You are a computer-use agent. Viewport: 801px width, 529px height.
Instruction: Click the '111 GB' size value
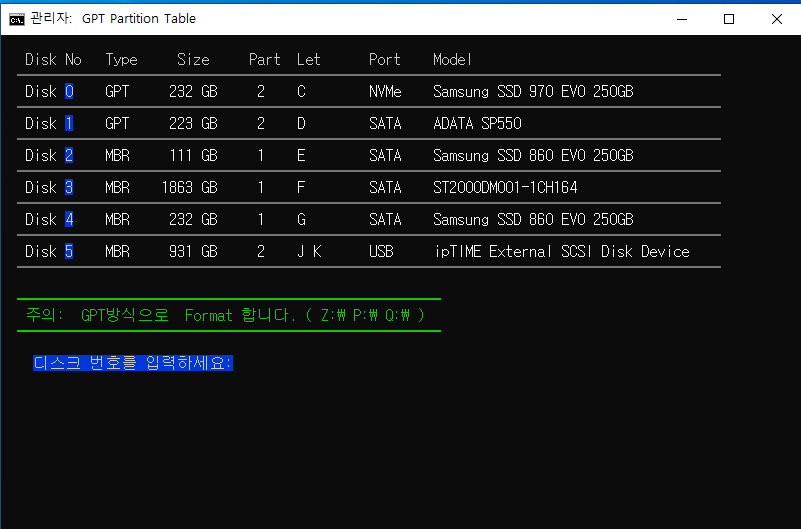tap(194, 155)
